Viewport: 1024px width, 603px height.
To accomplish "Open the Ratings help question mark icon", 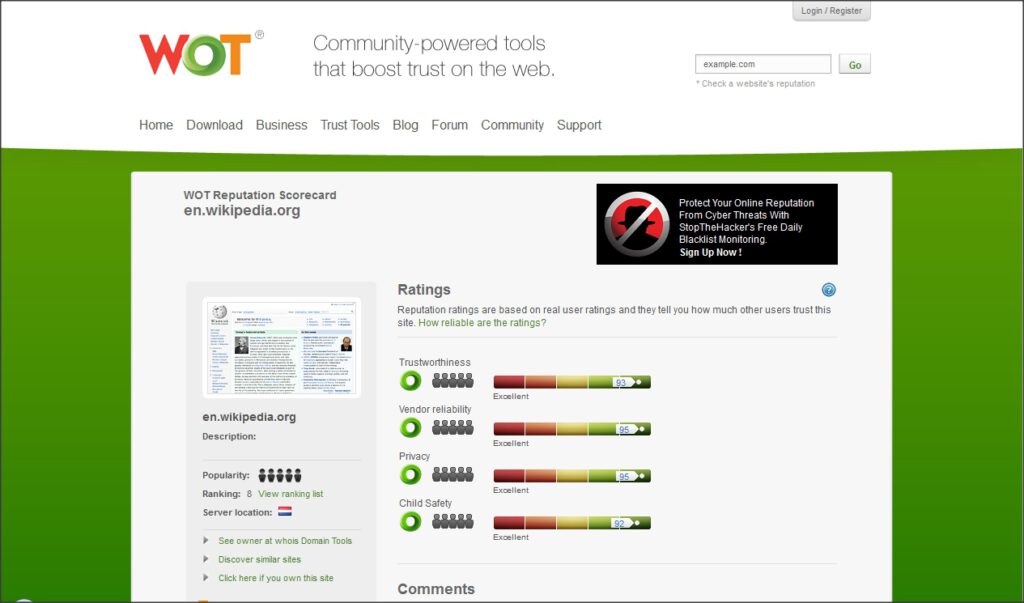I will (x=828, y=289).
